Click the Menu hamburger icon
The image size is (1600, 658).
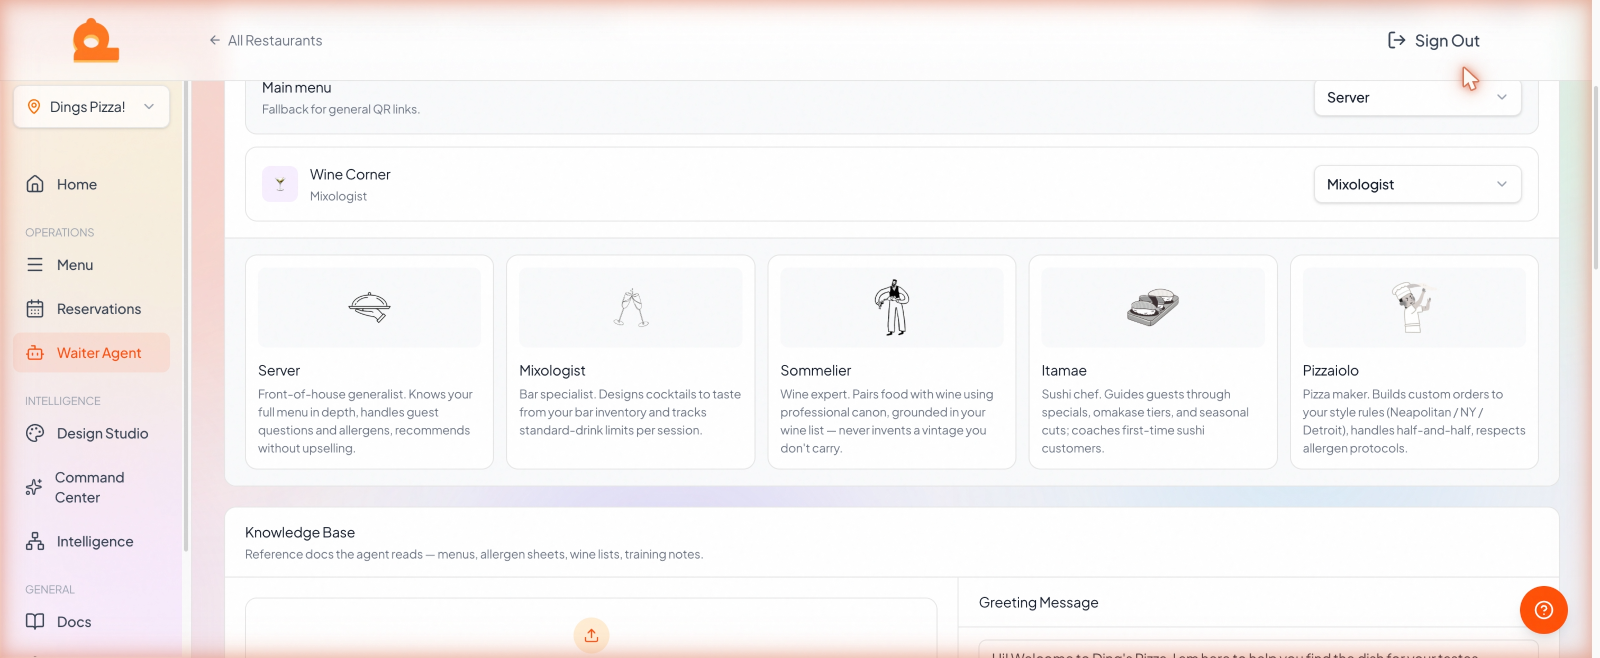click(35, 265)
